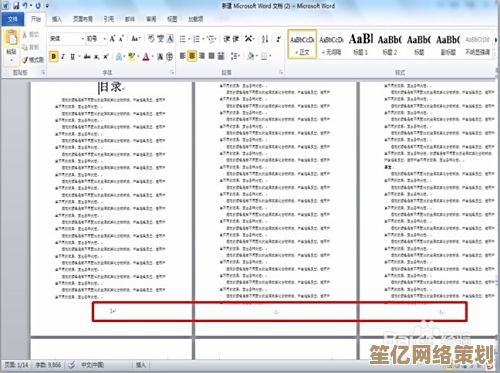
Task: Switch to the 引用 References tab
Action: (x=108, y=19)
